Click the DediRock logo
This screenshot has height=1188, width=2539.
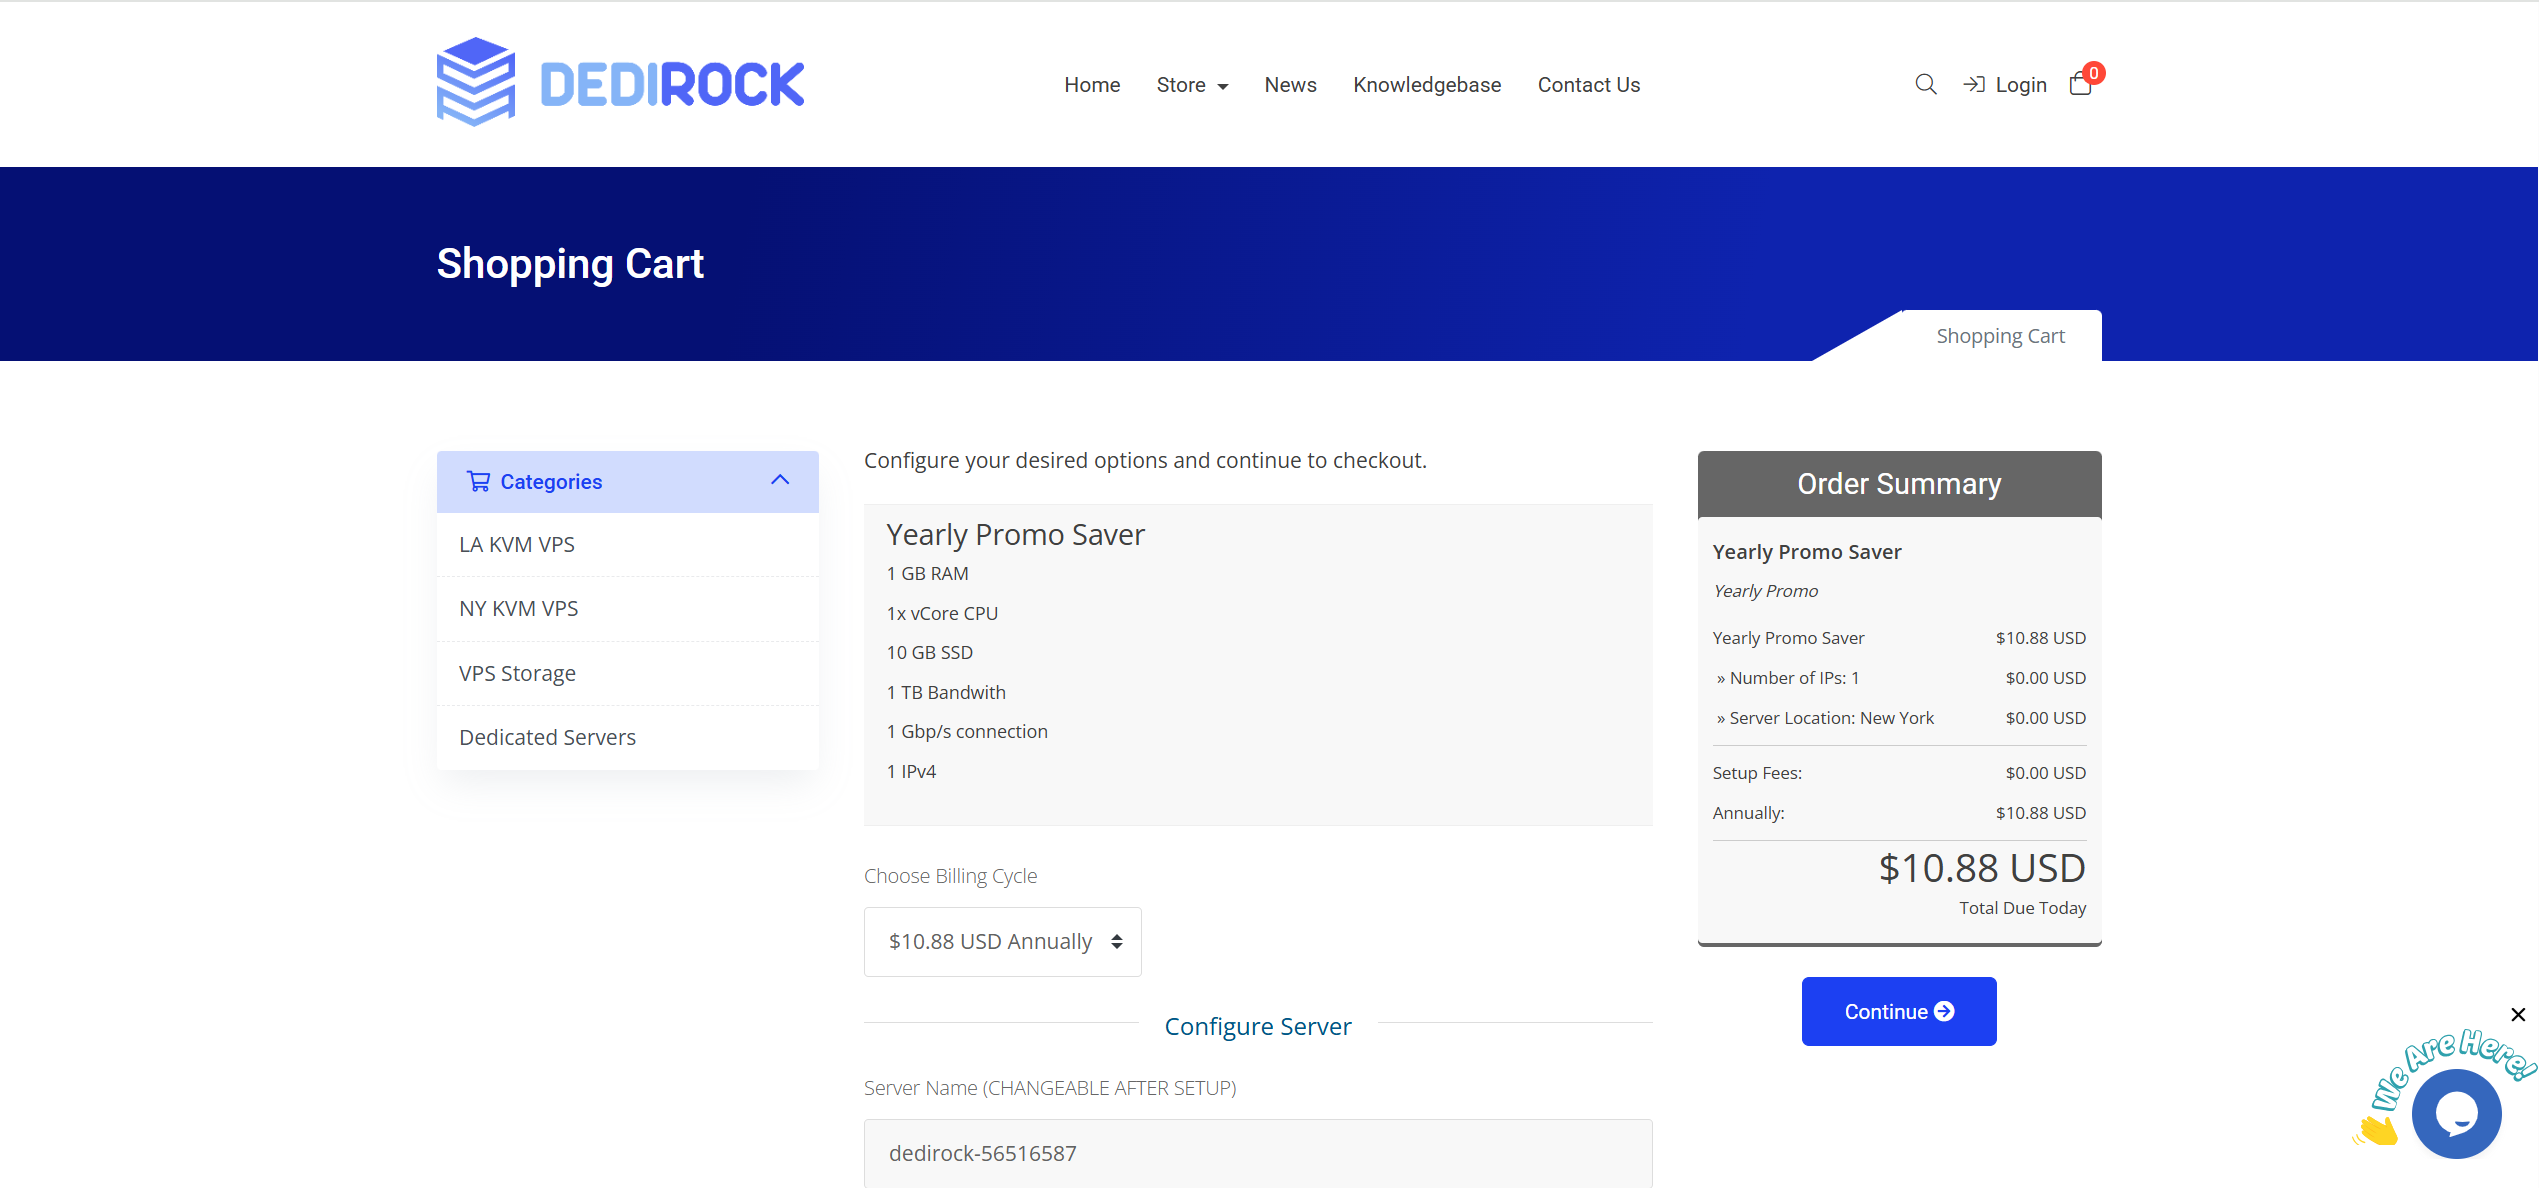[x=620, y=83]
